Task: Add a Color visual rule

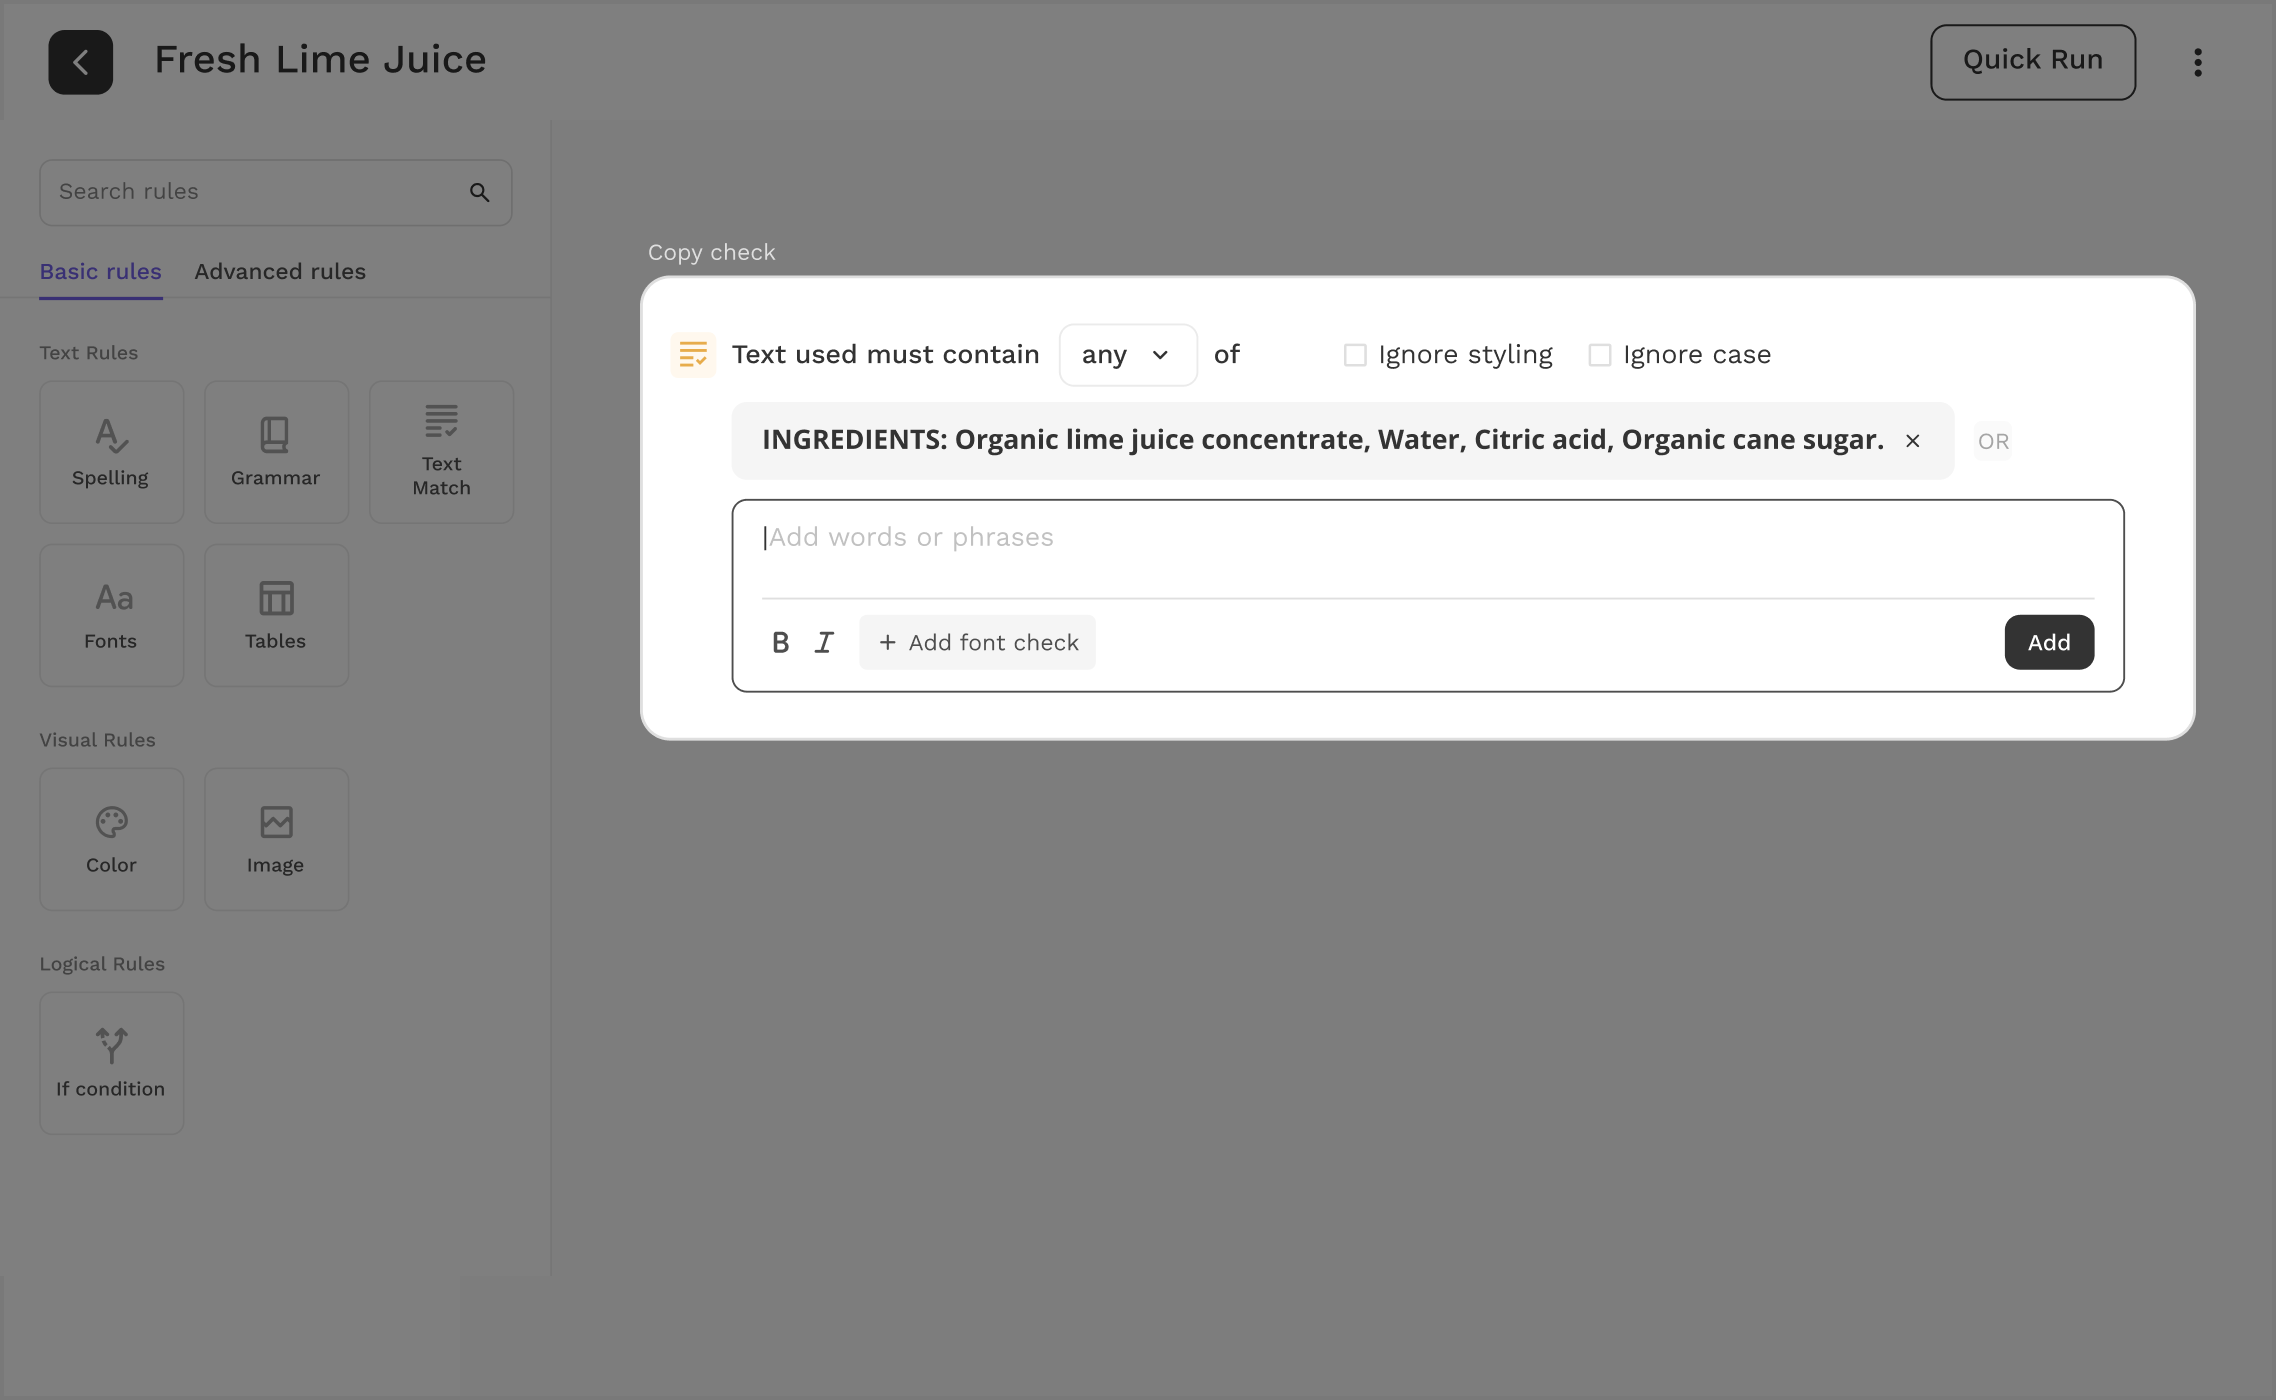Action: (111, 838)
